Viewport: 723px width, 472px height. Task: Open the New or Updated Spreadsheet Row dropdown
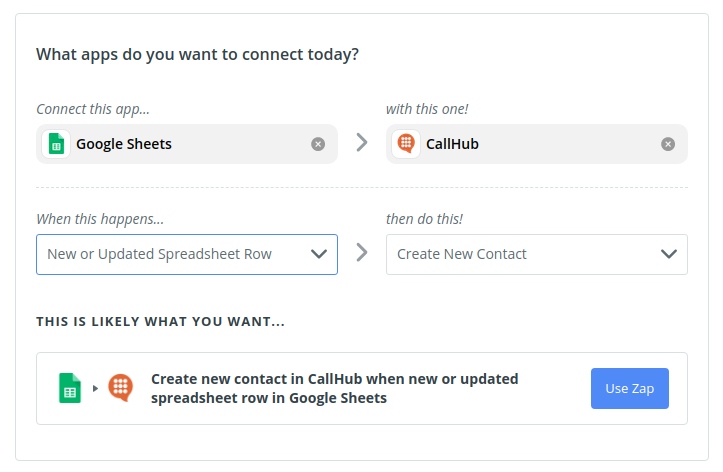pyautogui.click(x=187, y=254)
